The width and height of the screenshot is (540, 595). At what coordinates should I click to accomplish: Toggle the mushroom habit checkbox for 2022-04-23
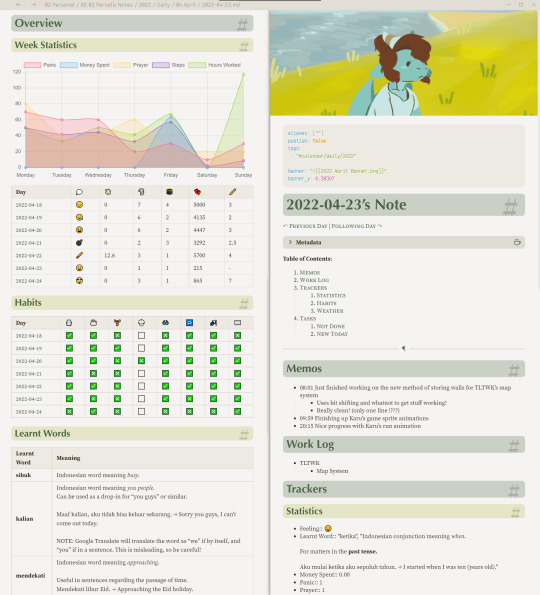click(x=141, y=399)
